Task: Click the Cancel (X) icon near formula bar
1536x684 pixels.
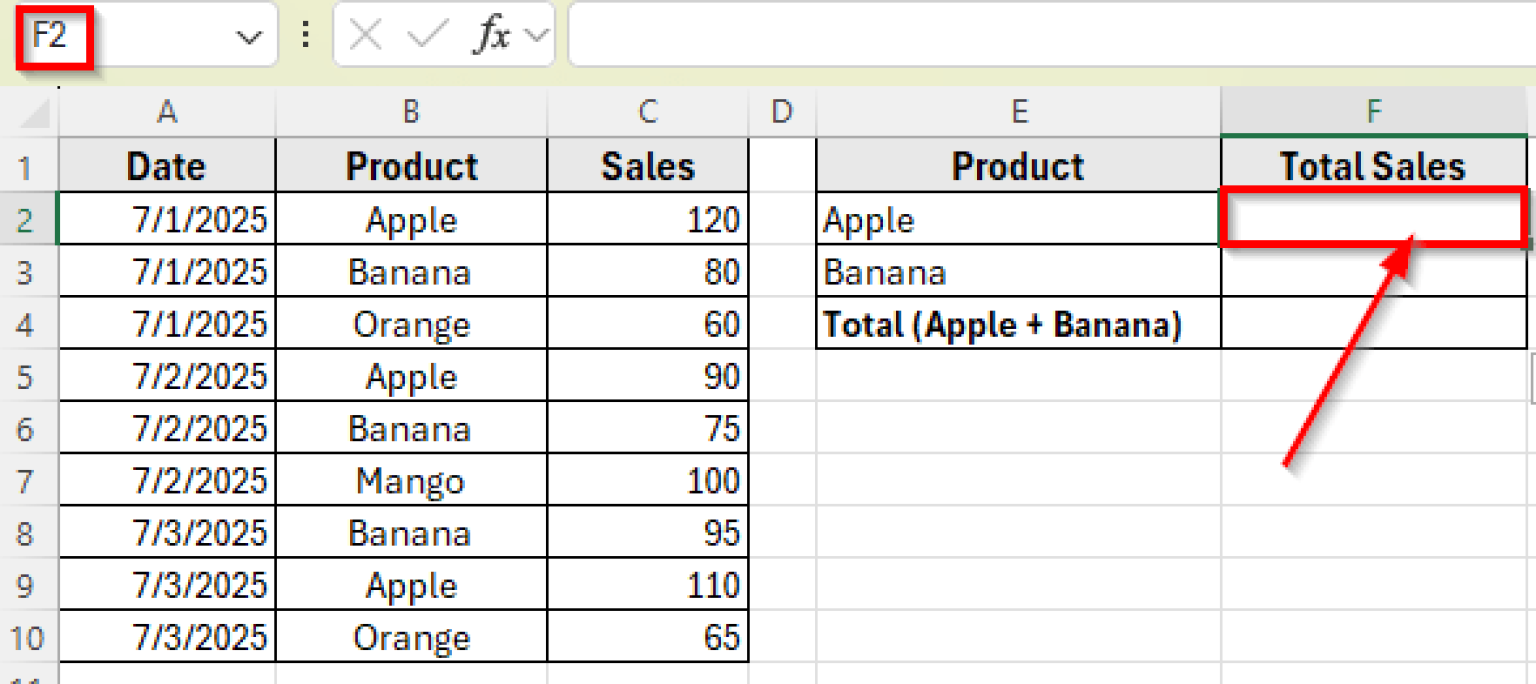Action: (365, 34)
